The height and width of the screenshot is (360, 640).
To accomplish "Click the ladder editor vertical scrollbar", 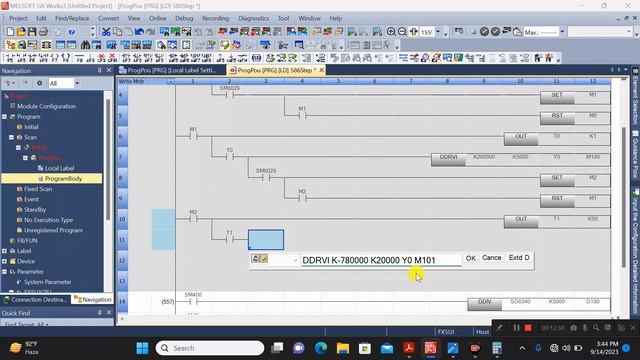I will coord(623,197).
